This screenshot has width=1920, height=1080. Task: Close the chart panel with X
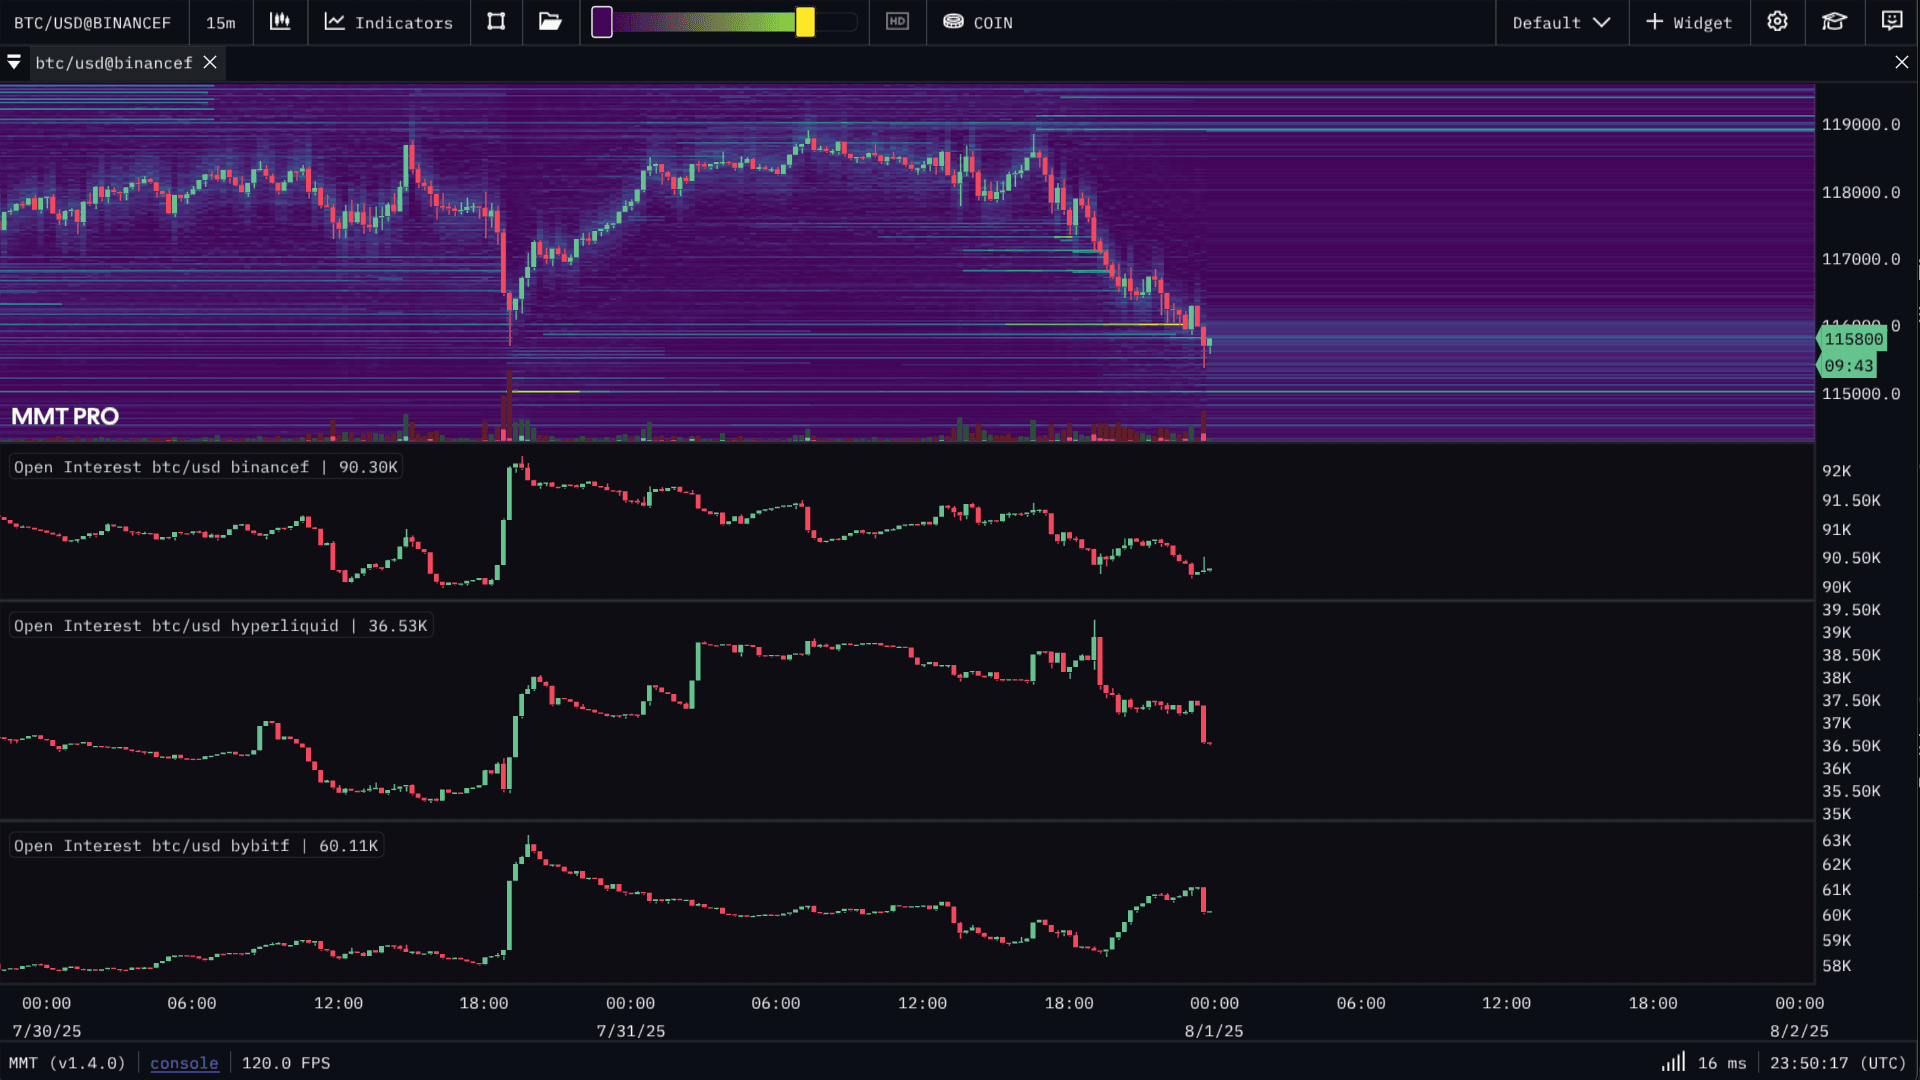pyautogui.click(x=1902, y=62)
